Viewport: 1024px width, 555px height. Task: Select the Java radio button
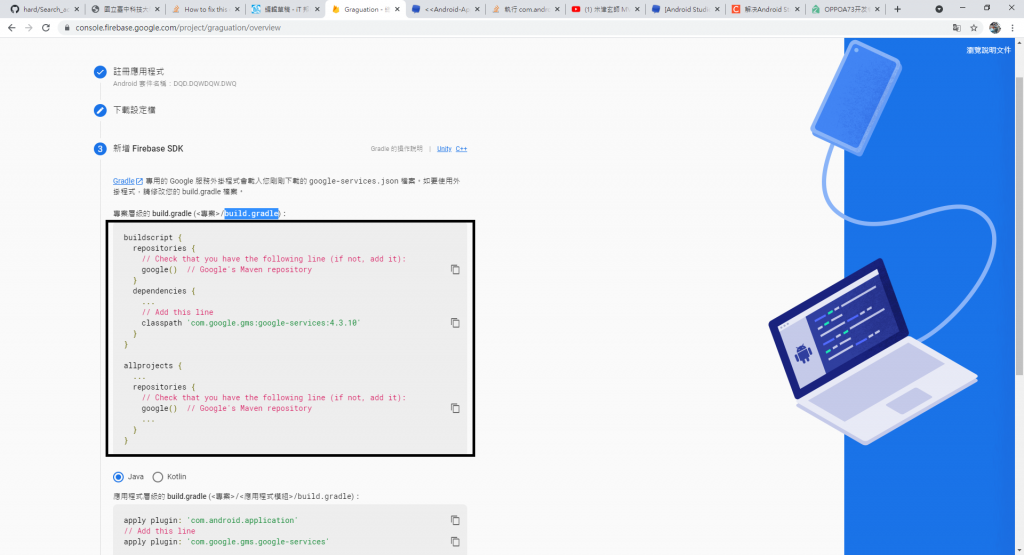pyautogui.click(x=118, y=477)
